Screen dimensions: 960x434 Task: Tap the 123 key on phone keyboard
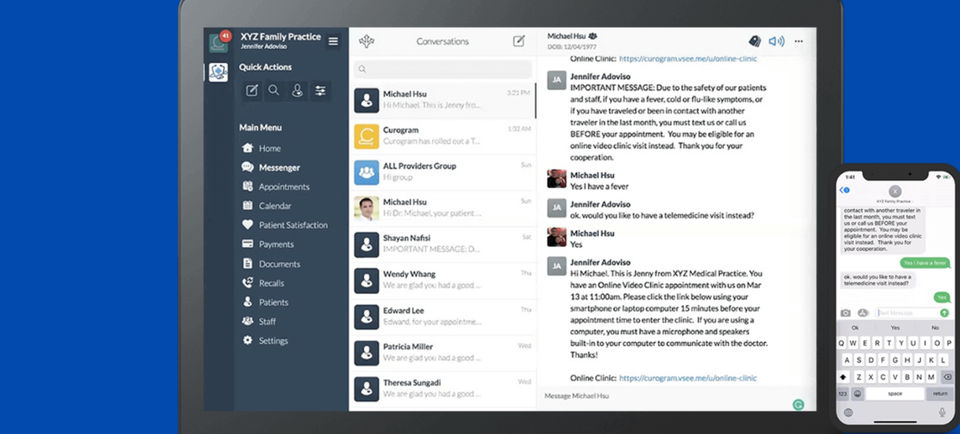click(x=842, y=393)
